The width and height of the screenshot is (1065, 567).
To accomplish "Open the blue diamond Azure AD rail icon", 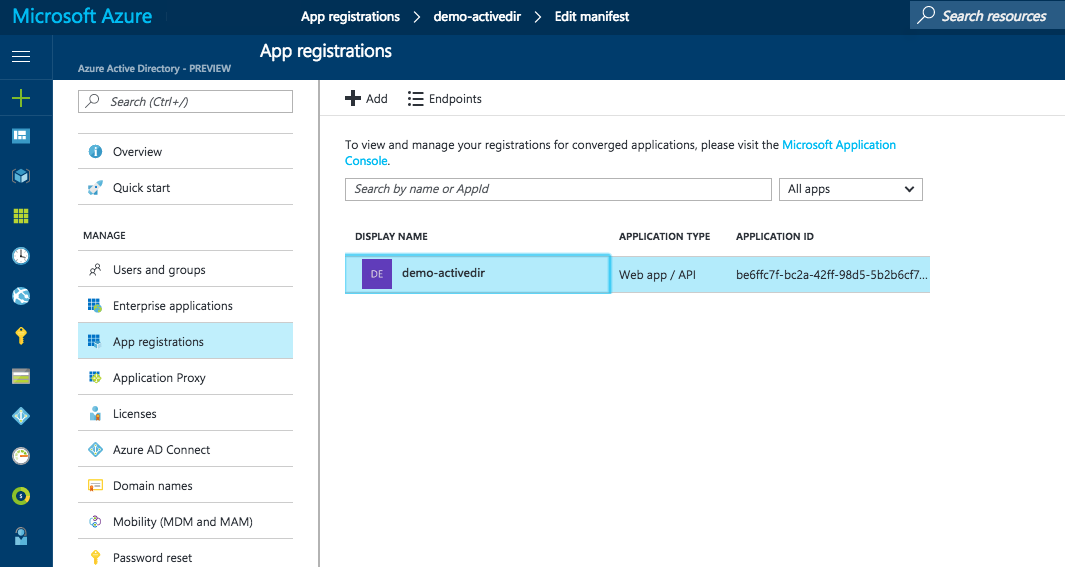I will click(x=21, y=416).
